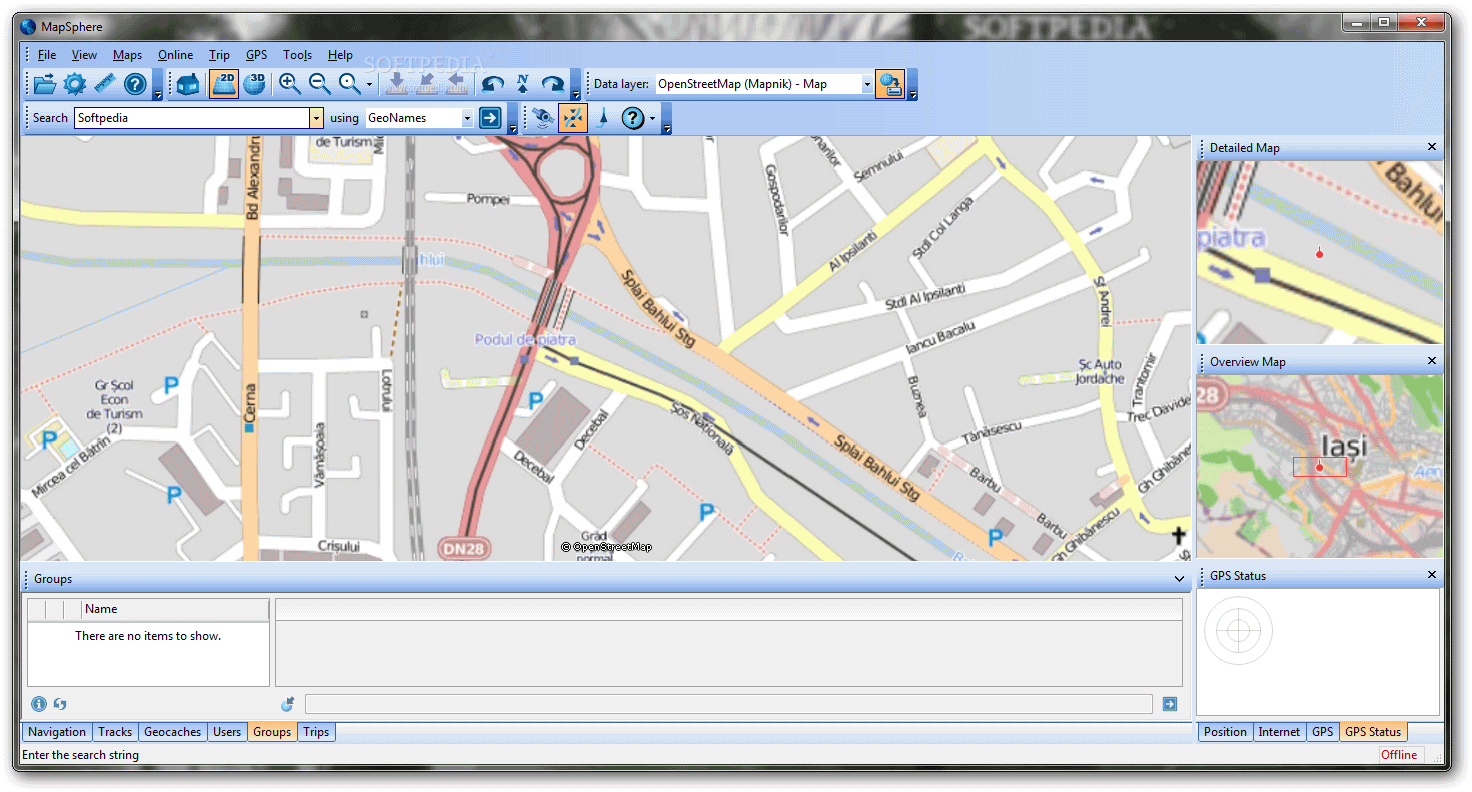This screenshot has width=1472, height=792.
Task: Toggle the map download globe button
Action: click(890, 84)
